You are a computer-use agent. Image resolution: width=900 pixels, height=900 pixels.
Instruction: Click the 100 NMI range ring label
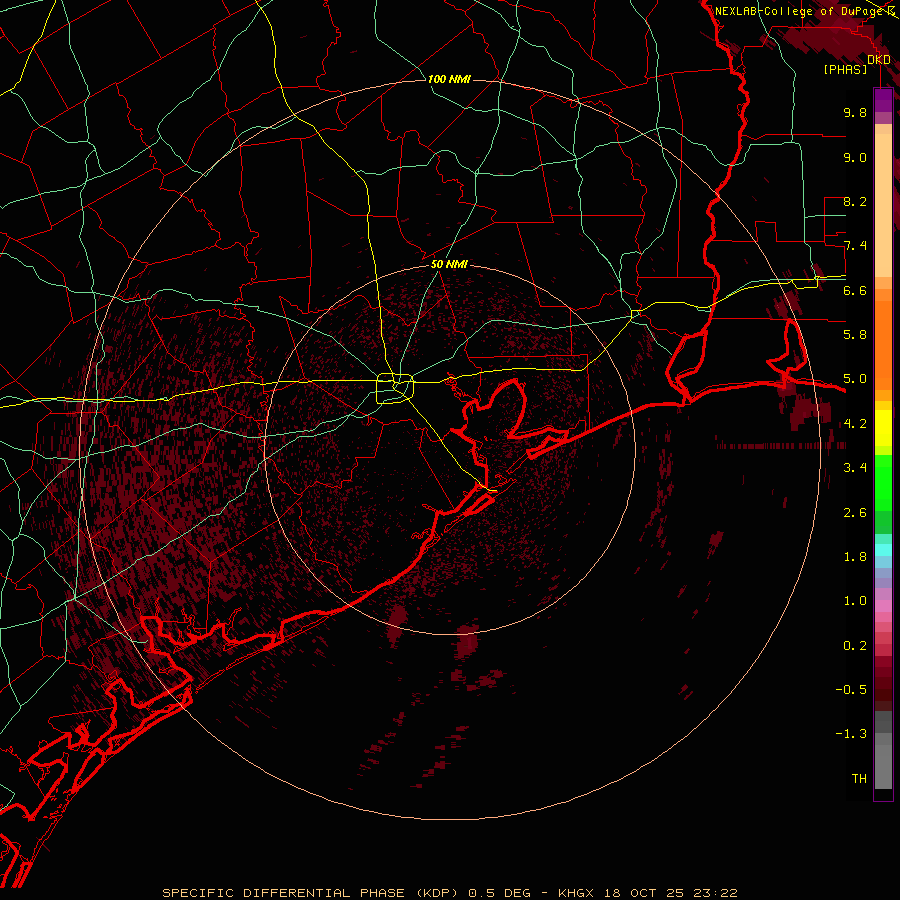449,79
